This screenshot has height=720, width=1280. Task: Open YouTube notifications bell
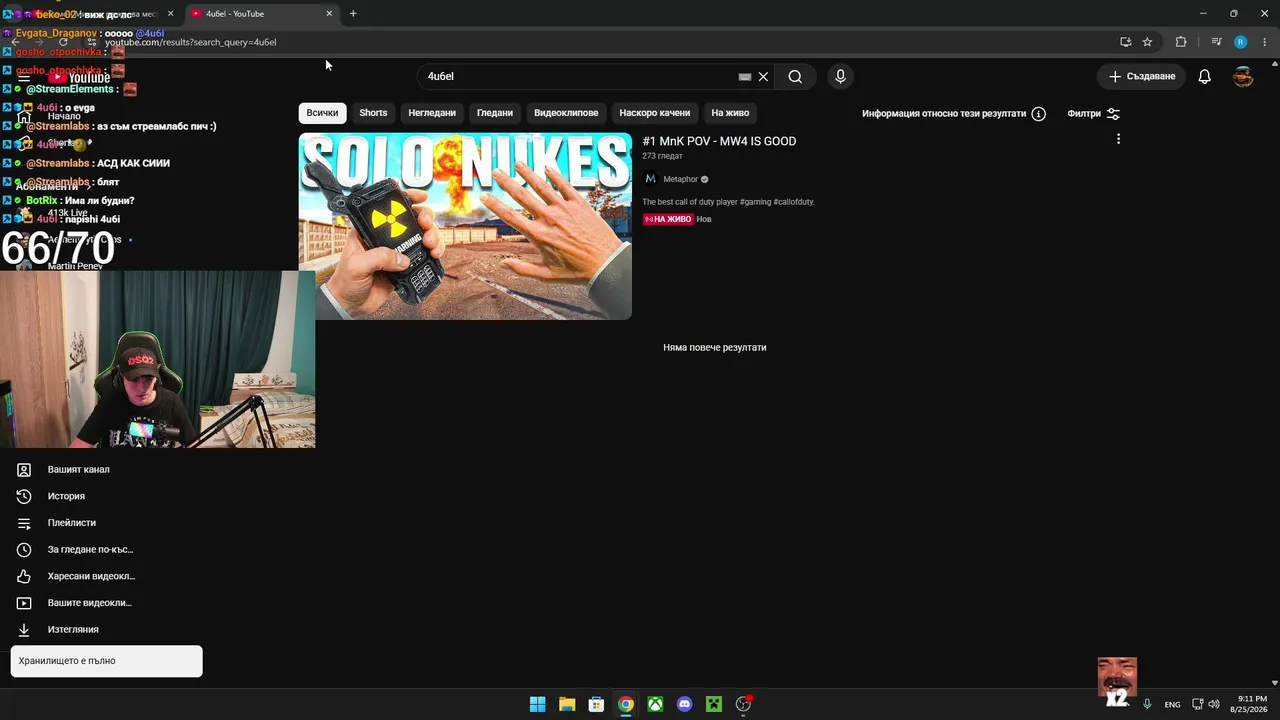tap(1205, 76)
